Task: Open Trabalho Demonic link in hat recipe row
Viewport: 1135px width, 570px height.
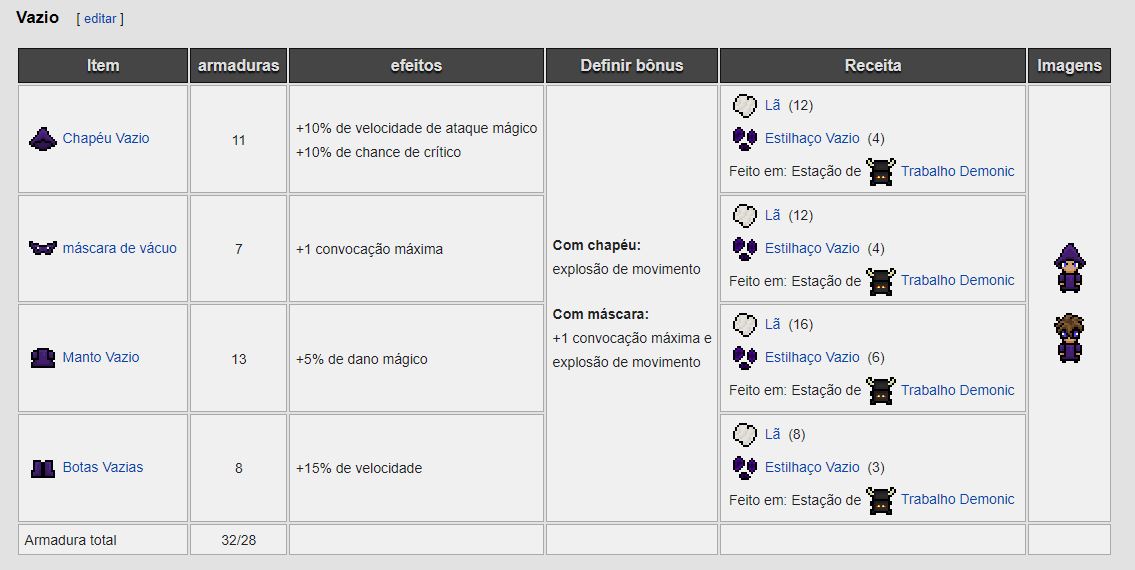Action: pos(957,171)
